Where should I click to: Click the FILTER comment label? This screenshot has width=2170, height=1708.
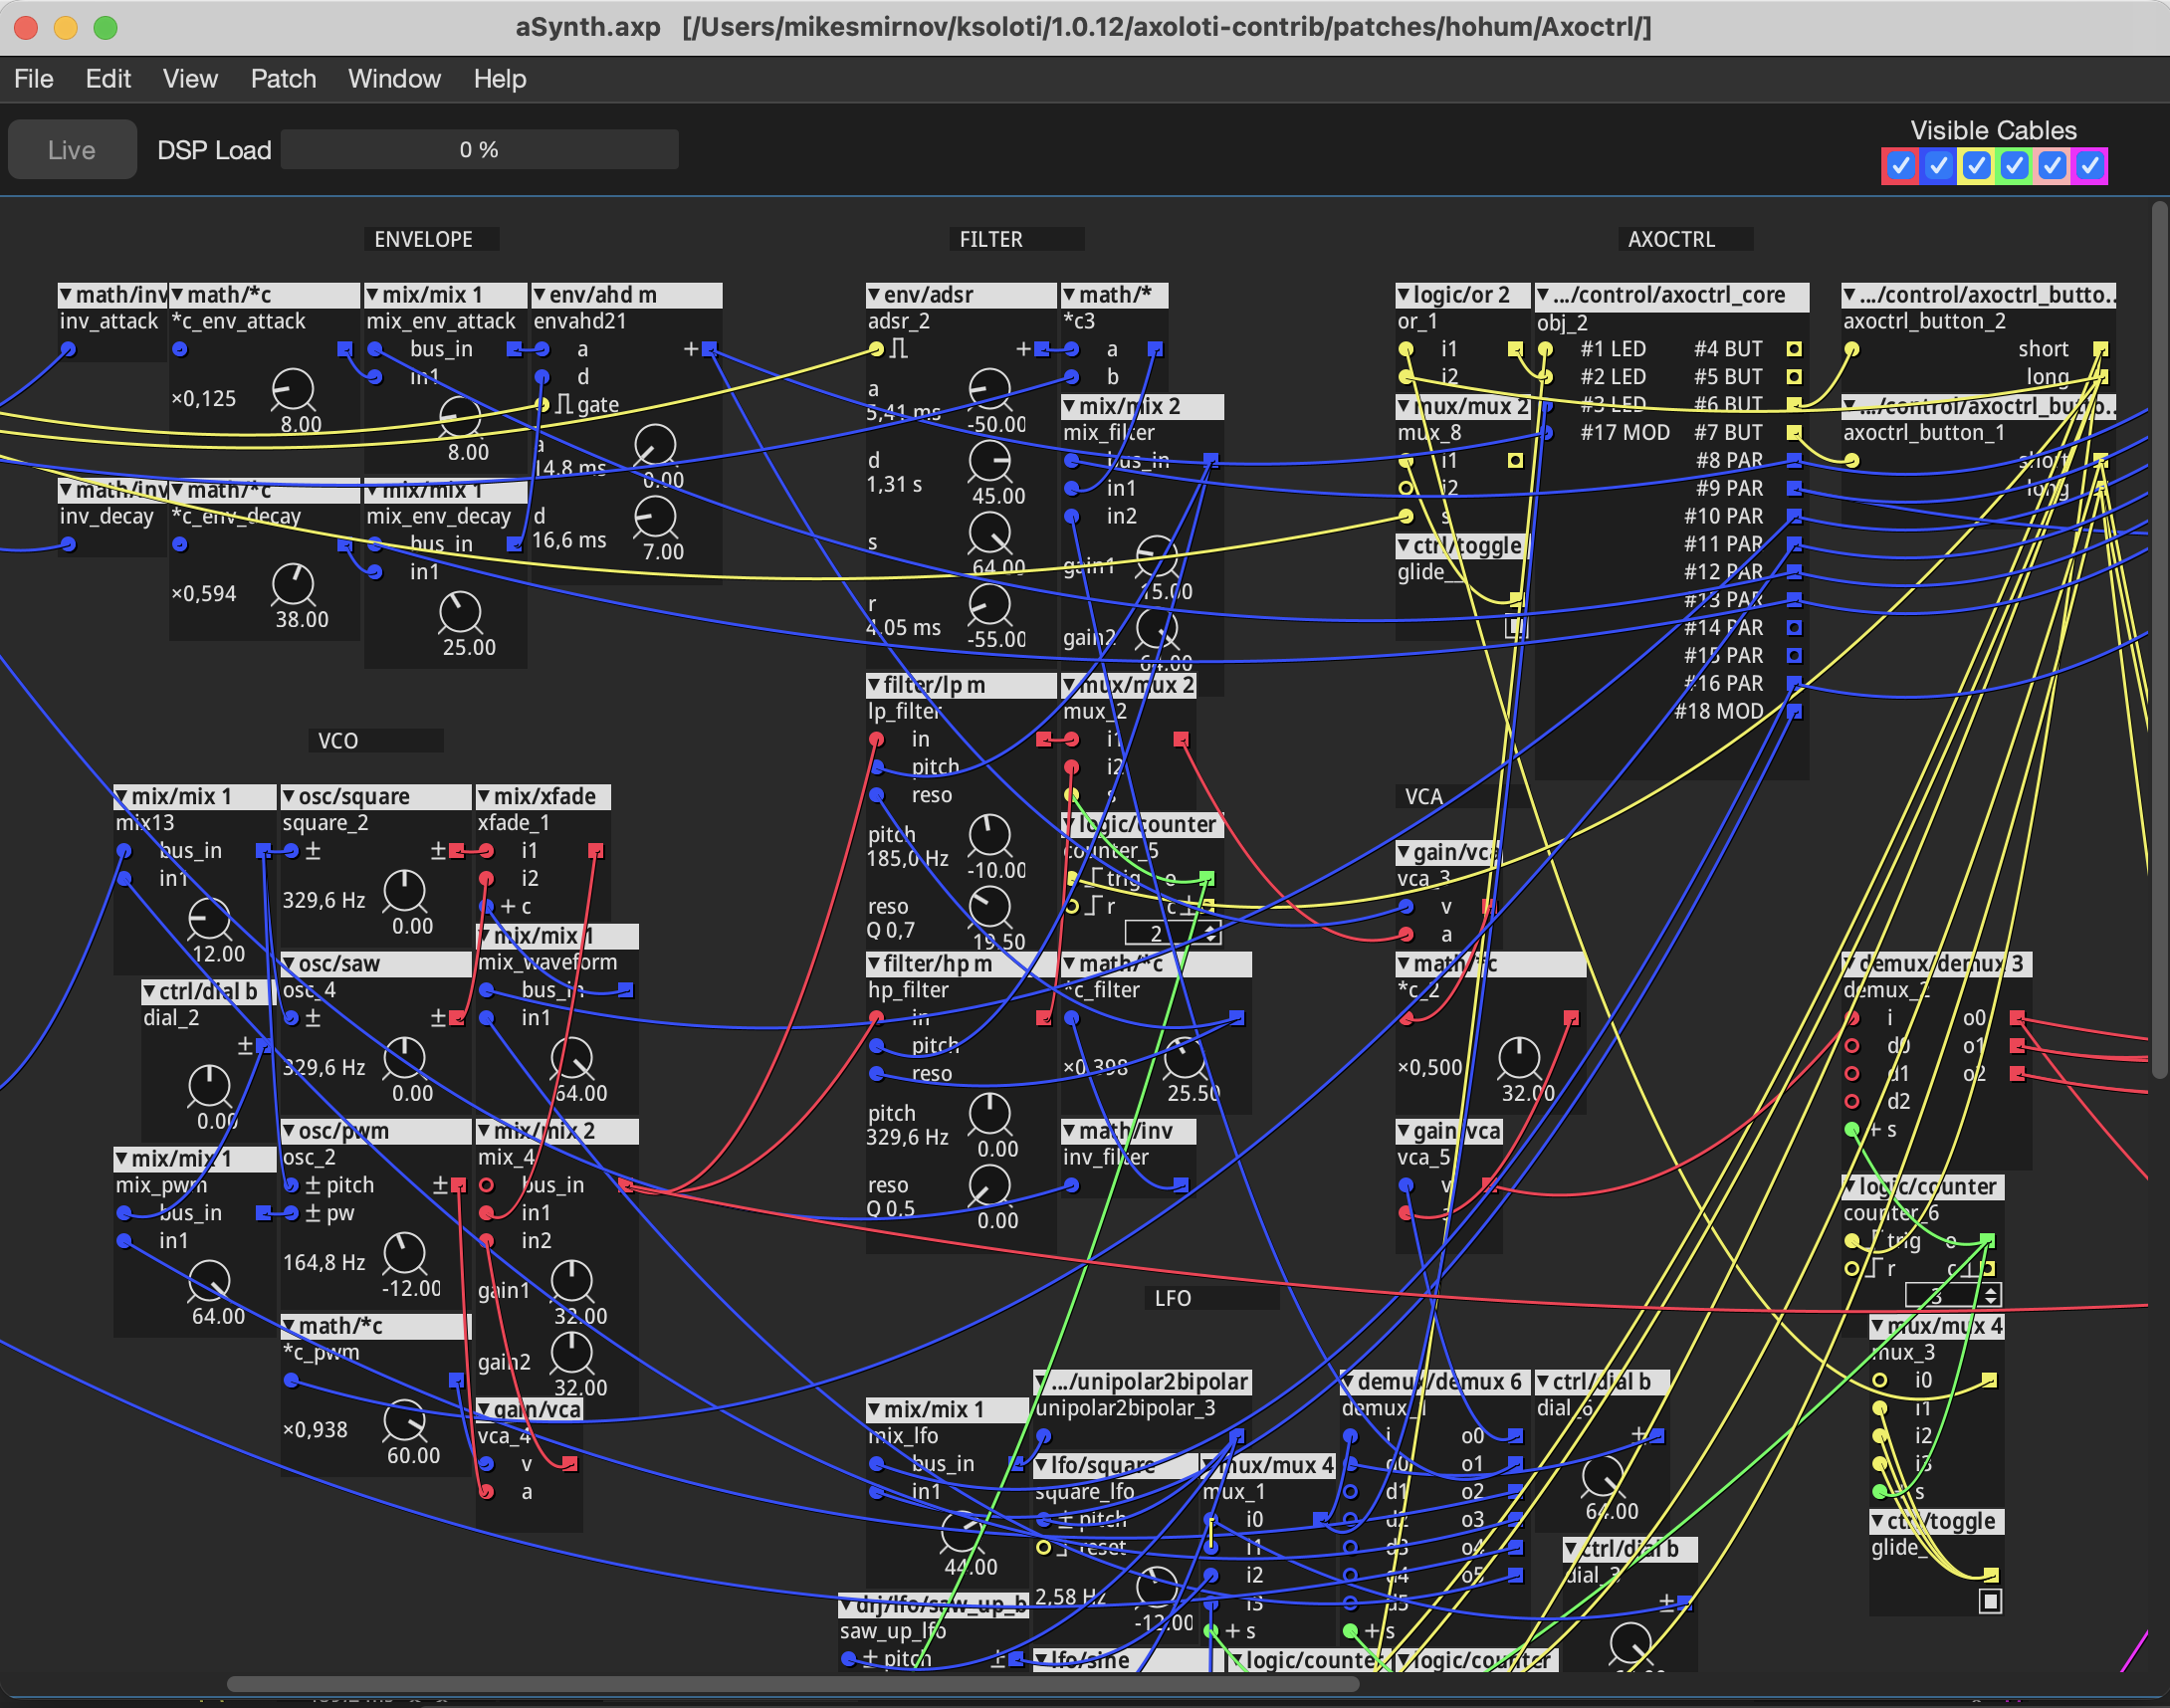click(991, 240)
